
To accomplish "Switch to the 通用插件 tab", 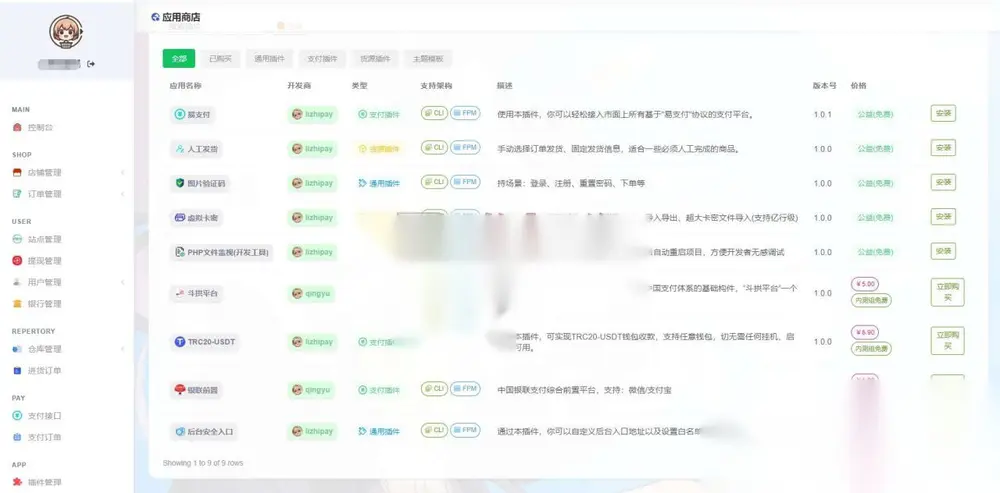I will (x=269, y=59).
